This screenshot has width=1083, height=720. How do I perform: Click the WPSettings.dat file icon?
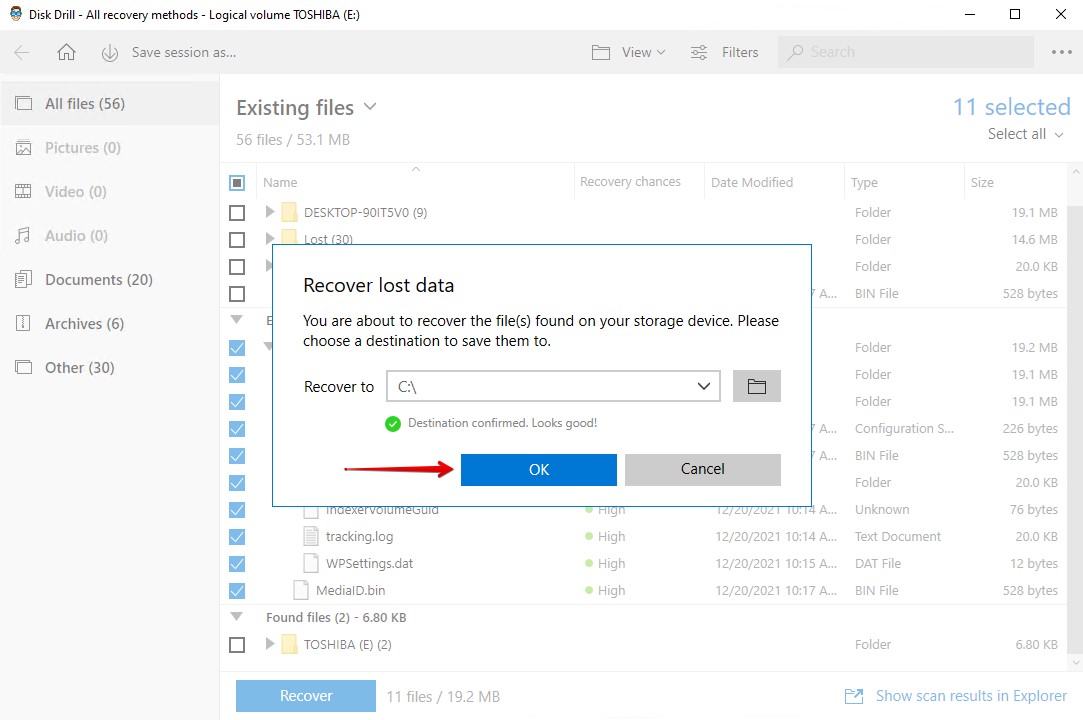pos(311,563)
